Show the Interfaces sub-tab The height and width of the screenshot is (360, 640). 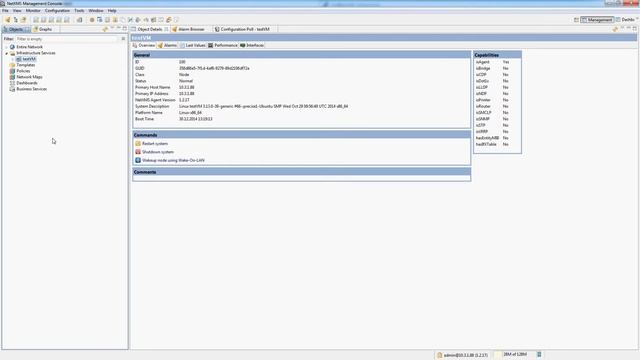252,45
